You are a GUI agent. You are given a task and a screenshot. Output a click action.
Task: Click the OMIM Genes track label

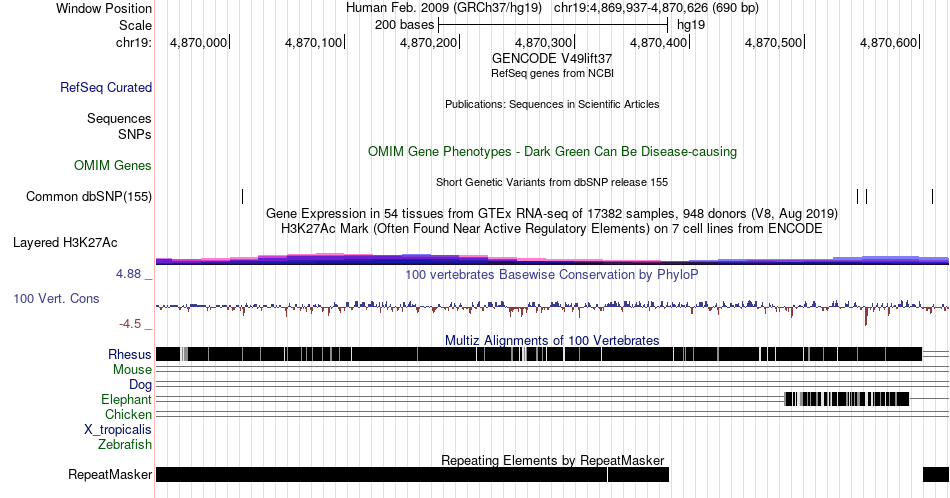click(113, 165)
